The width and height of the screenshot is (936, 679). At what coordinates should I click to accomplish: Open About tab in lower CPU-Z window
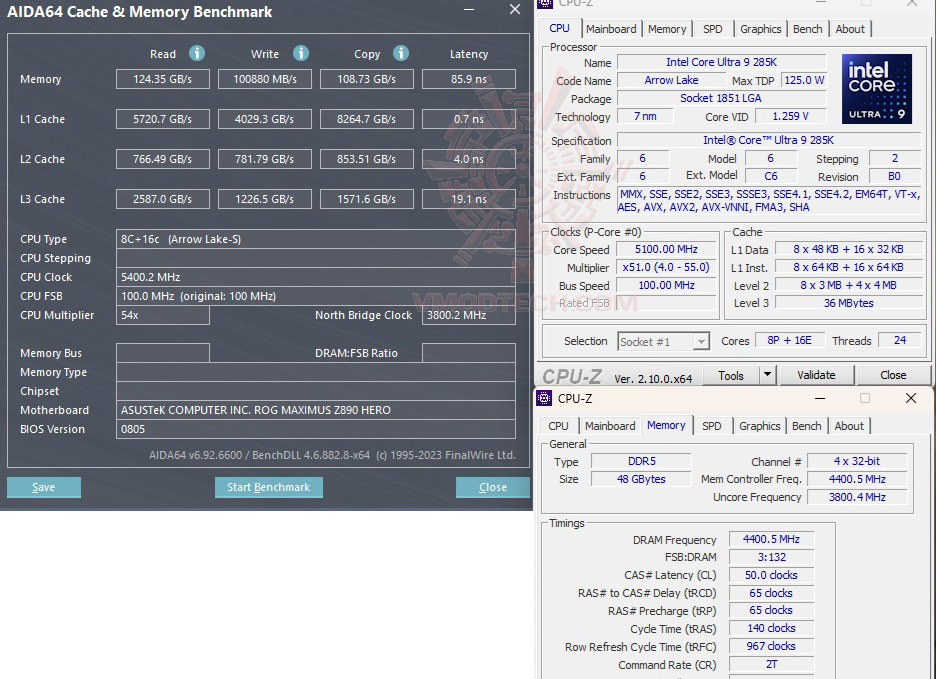point(849,426)
